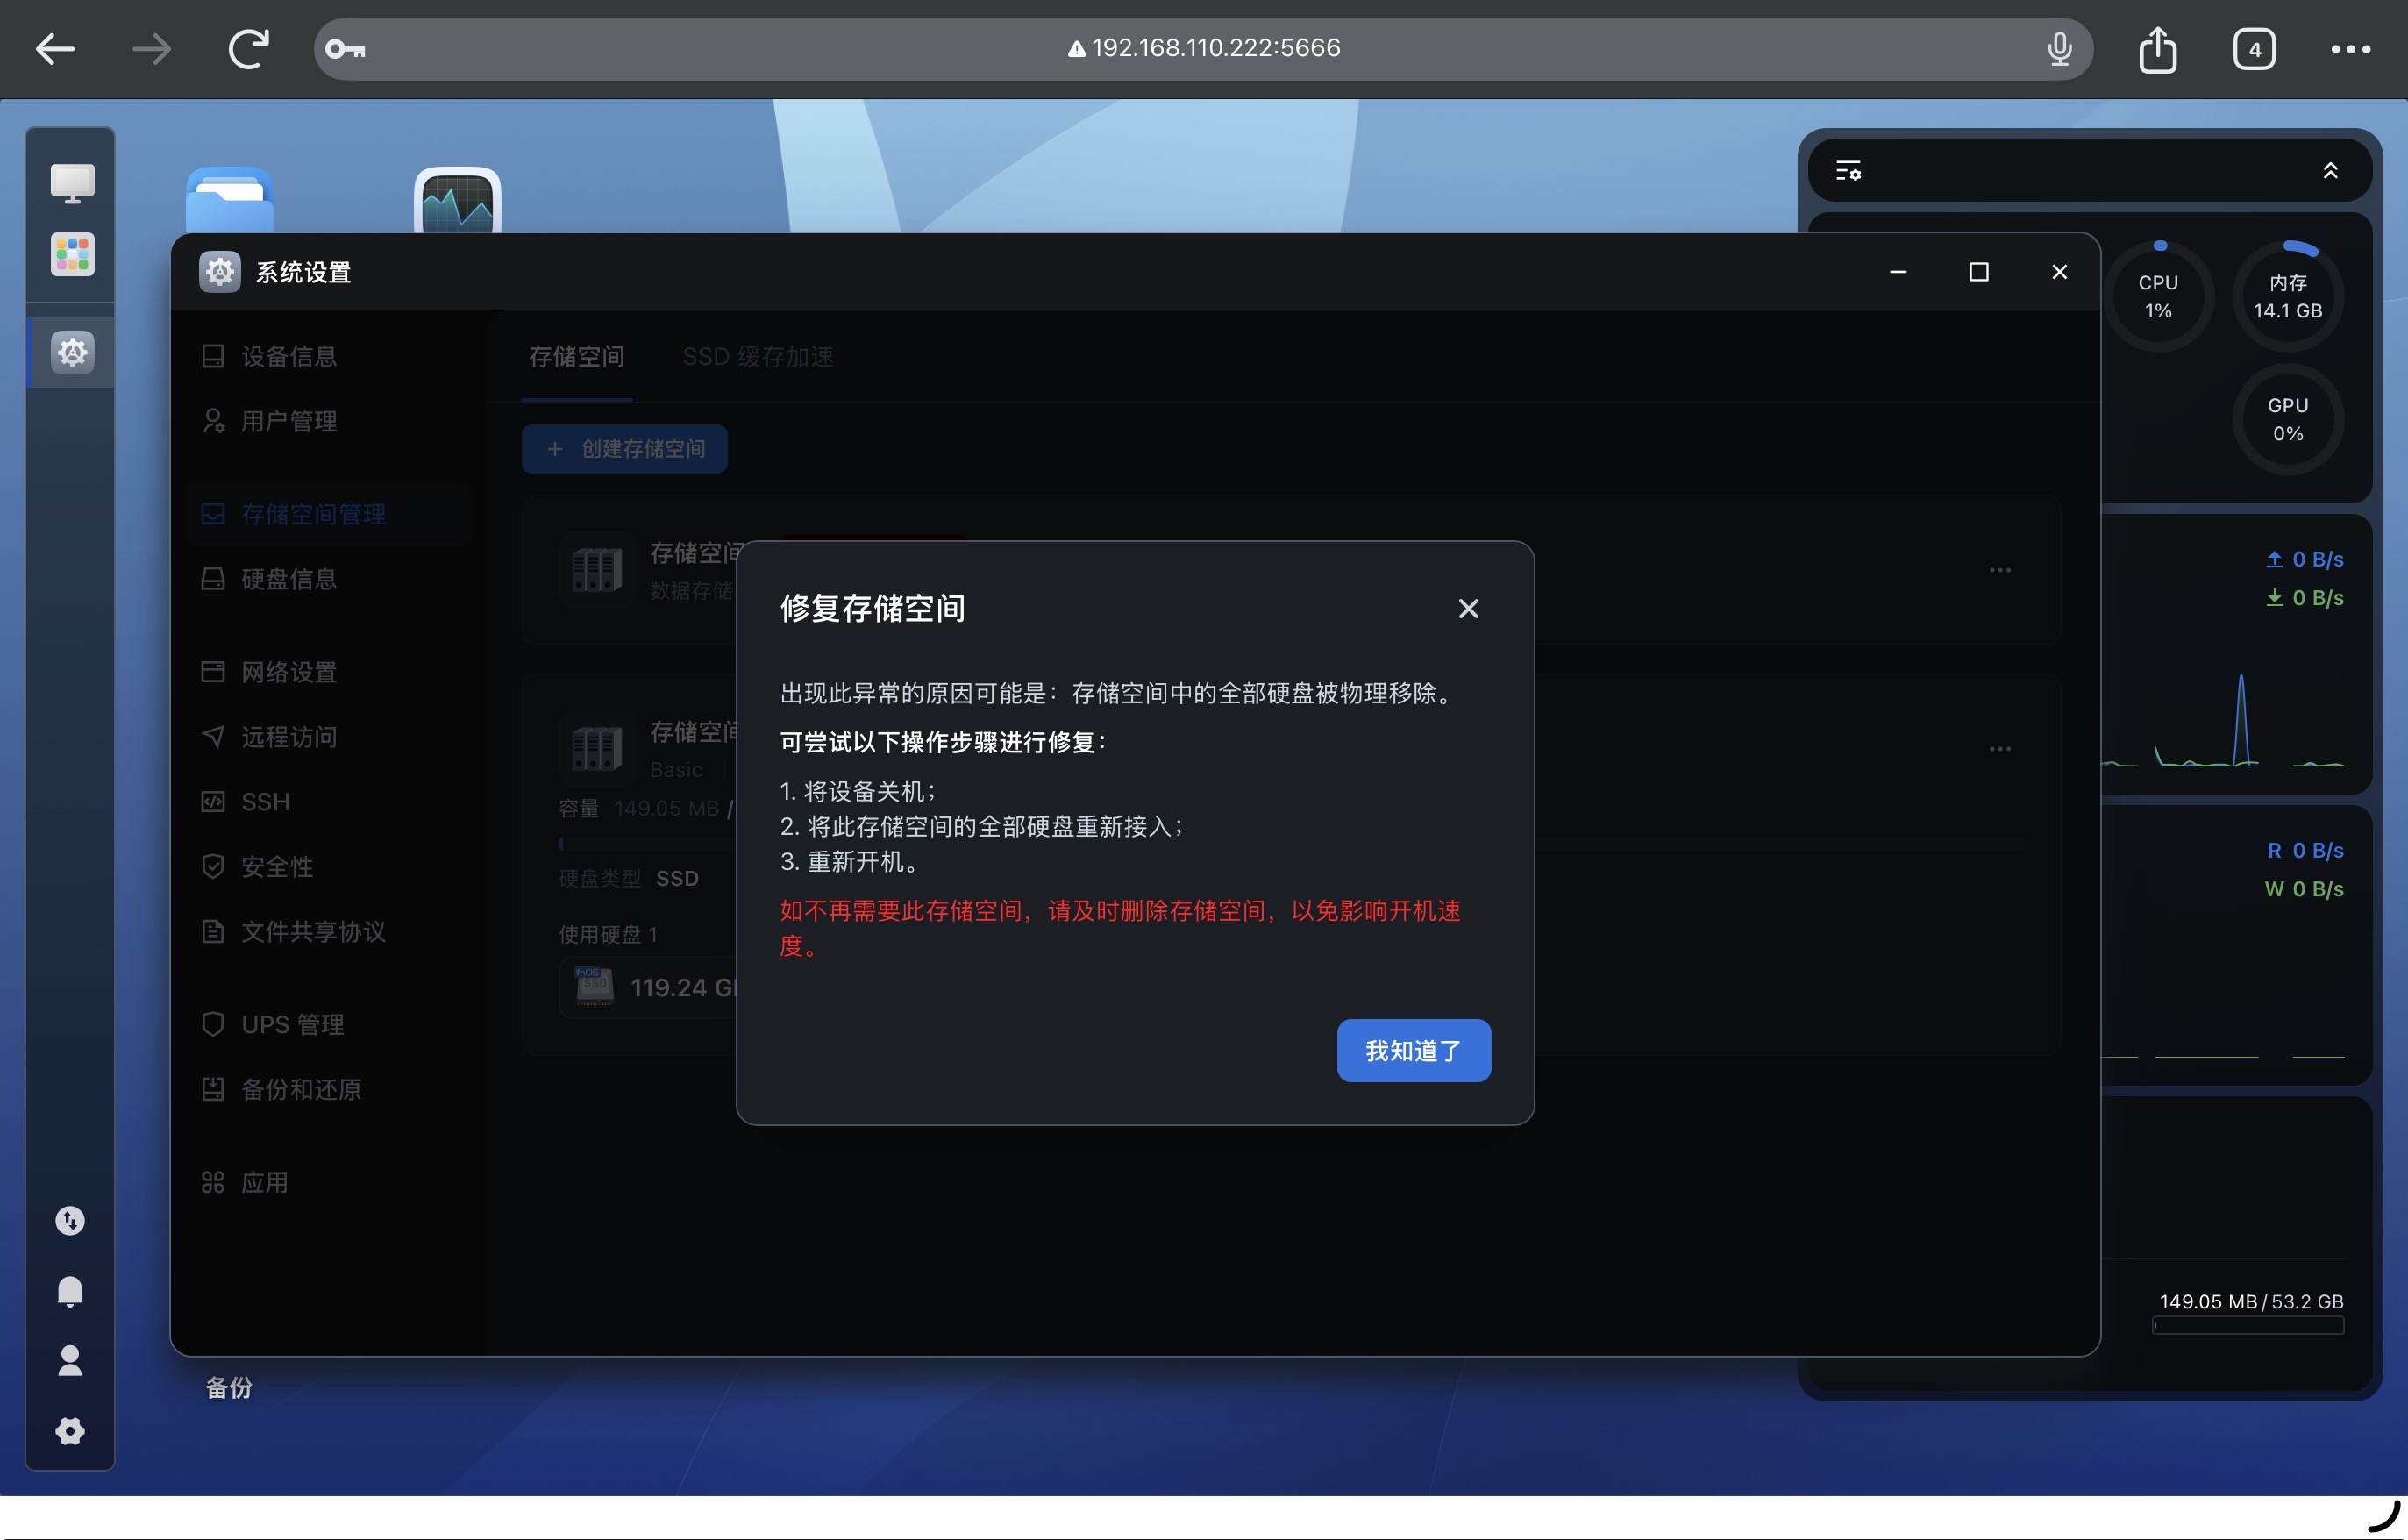Click the system settings gear icon in dock

click(72, 352)
